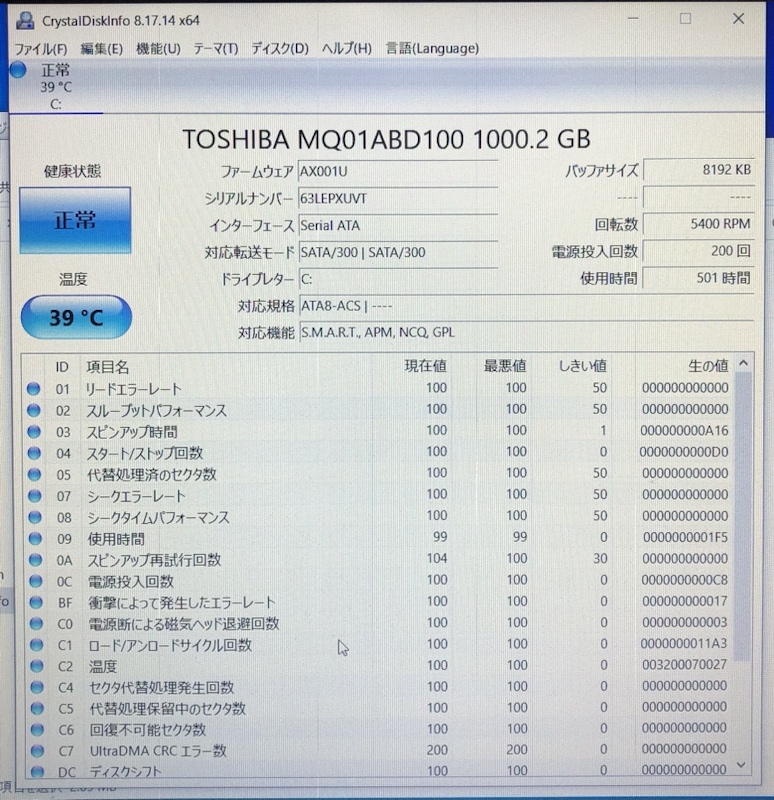Open the 機能(U) menu
Image resolution: width=774 pixels, height=800 pixels.
(x=158, y=49)
